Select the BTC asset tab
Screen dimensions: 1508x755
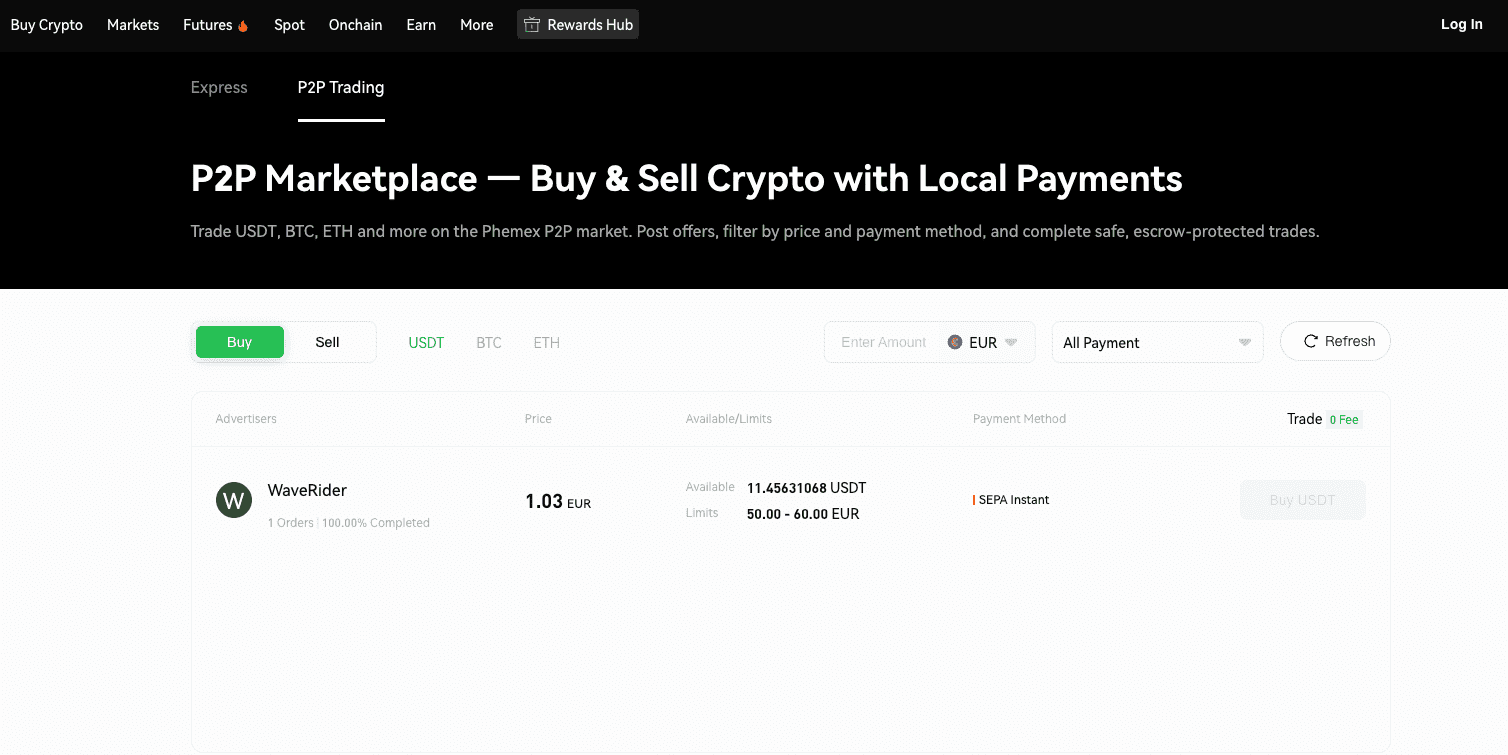(x=488, y=342)
